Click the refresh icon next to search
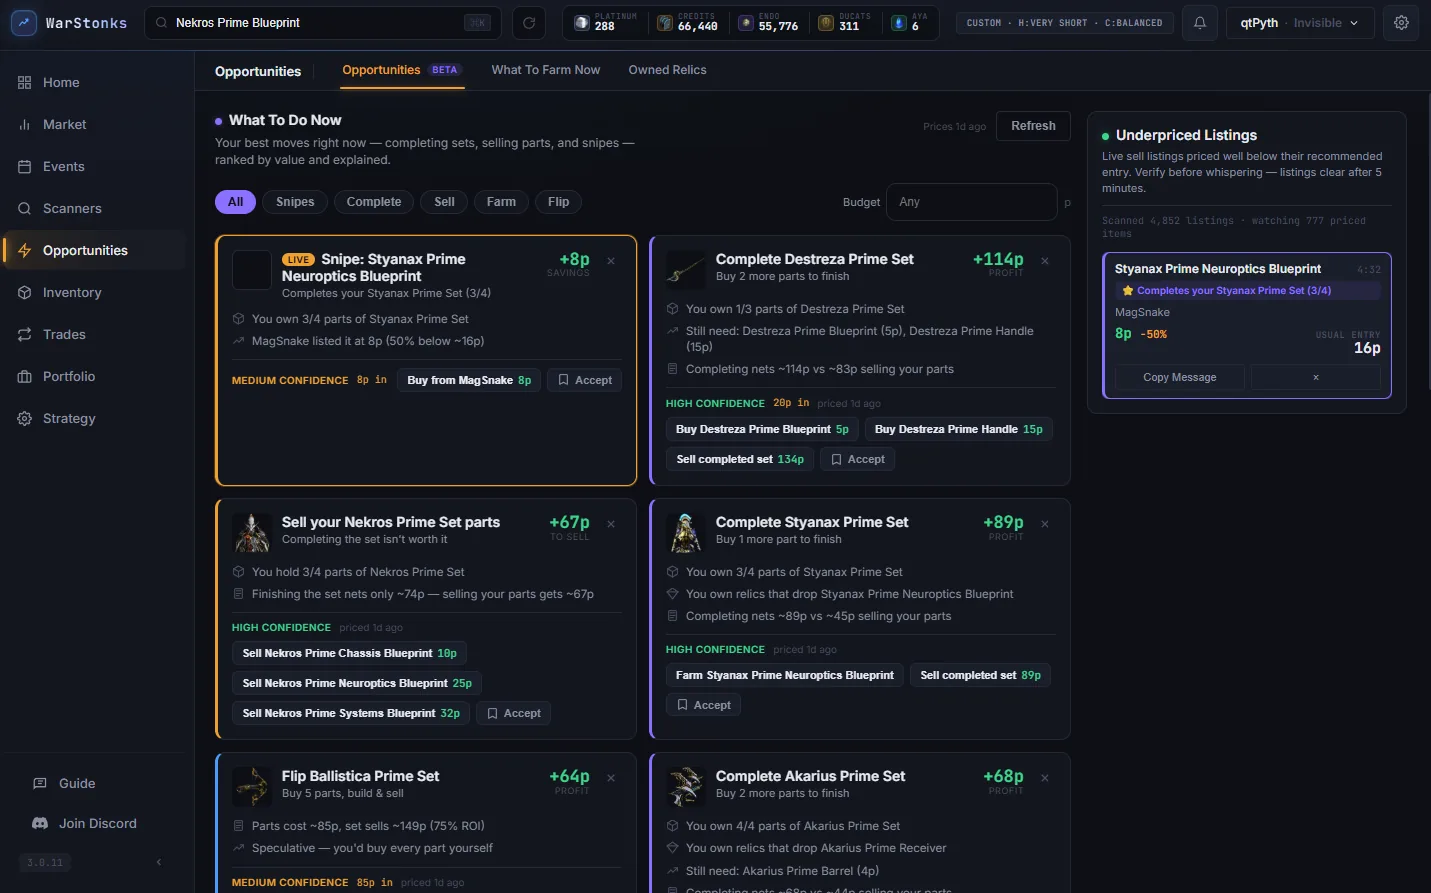This screenshot has width=1431, height=893. pos(529,22)
